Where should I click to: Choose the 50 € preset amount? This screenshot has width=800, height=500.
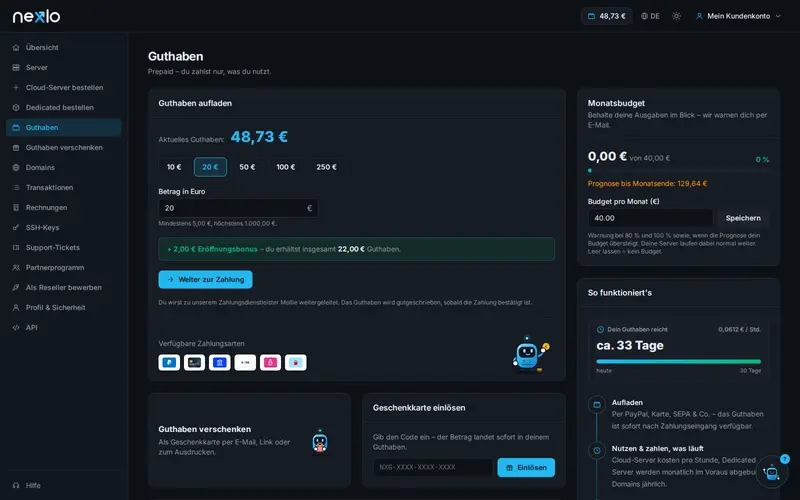[247, 167]
